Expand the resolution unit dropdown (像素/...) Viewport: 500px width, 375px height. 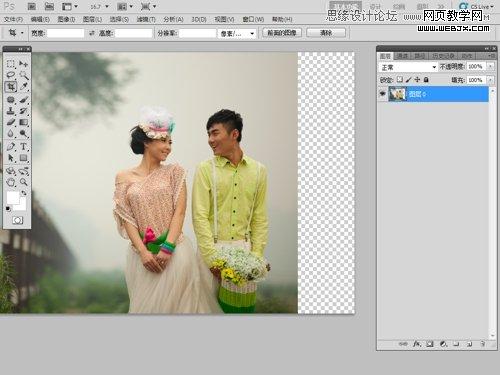pyautogui.click(x=237, y=33)
